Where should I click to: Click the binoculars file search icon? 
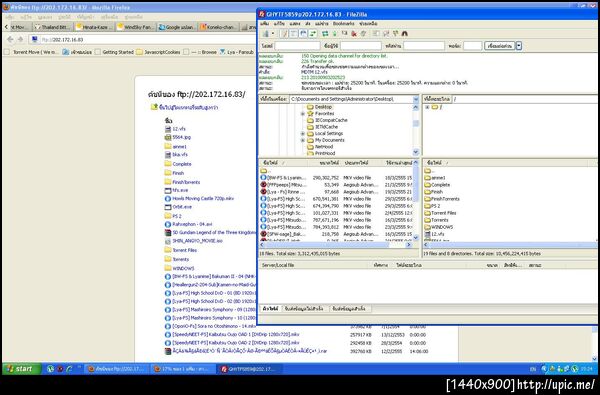405,34
